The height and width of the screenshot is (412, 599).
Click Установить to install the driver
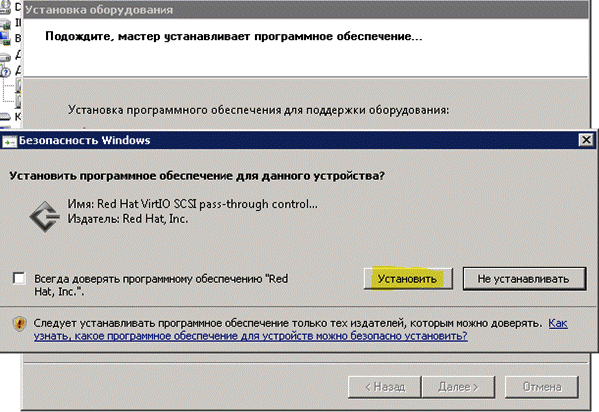tap(408, 279)
